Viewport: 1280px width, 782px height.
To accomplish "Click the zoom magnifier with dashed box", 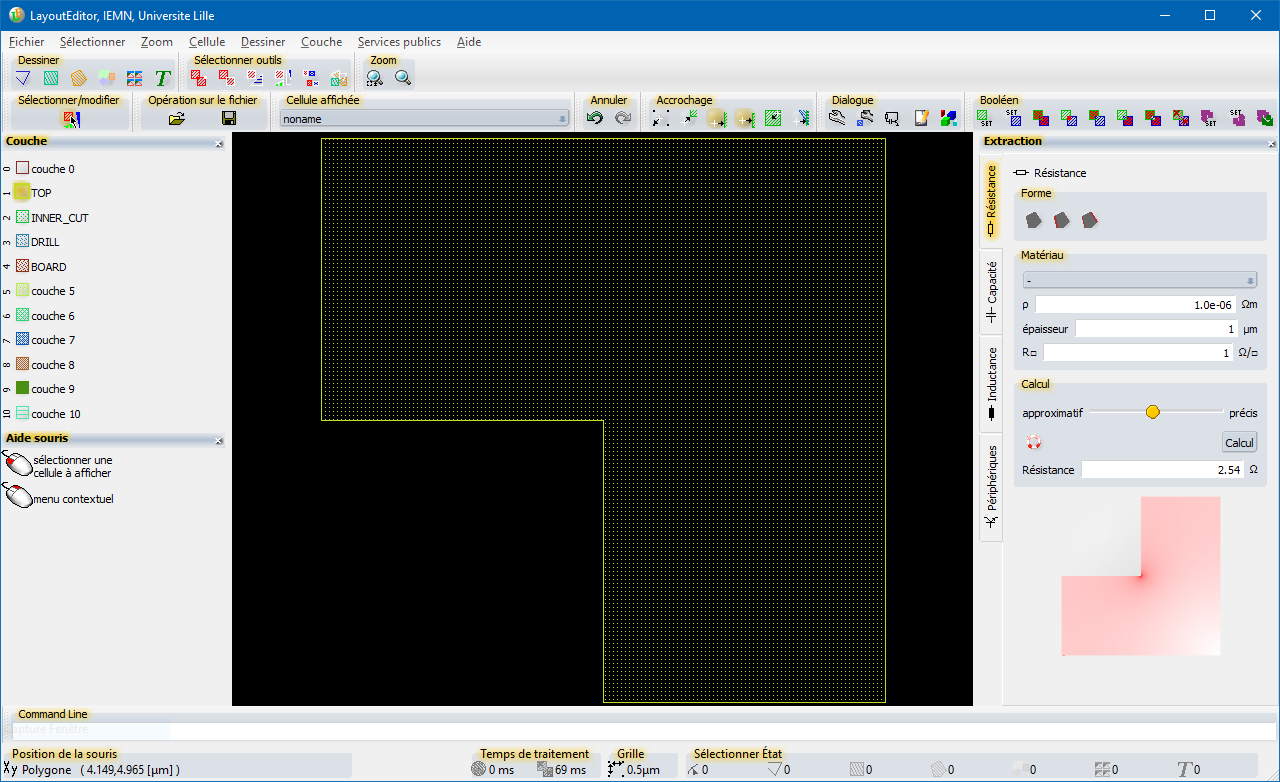I will pos(375,78).
